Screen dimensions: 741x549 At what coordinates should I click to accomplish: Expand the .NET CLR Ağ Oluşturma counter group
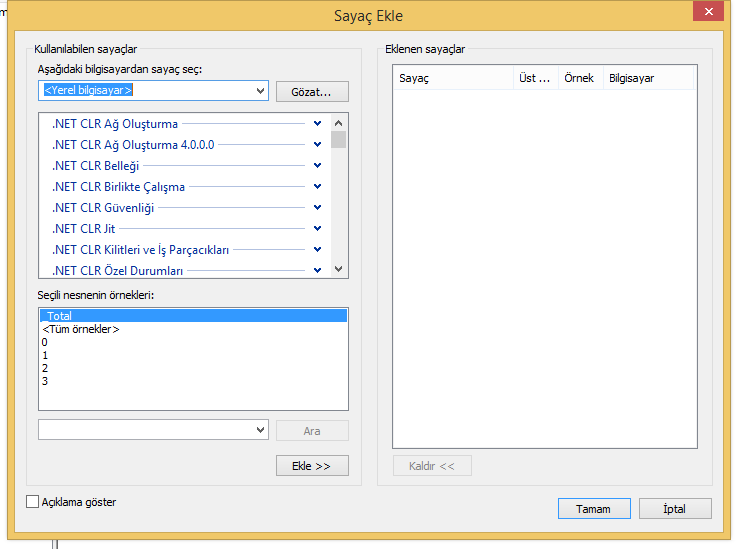[x=317, y=124]
